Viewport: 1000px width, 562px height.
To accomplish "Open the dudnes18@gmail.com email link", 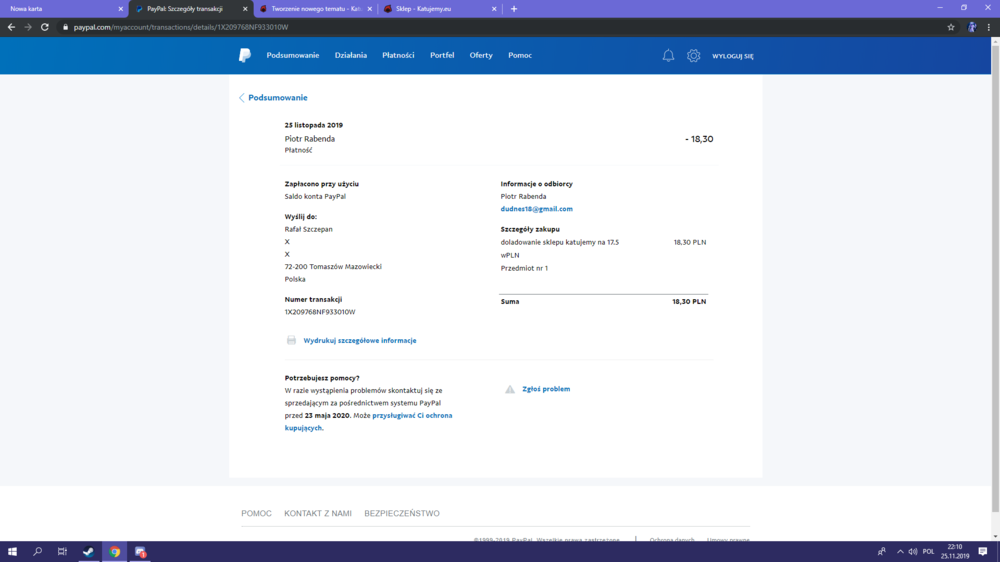I will 536,209.
